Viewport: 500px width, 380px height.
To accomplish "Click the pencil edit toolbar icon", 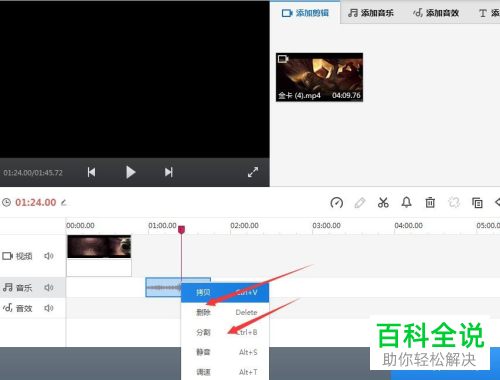I will tap(360, 202).
